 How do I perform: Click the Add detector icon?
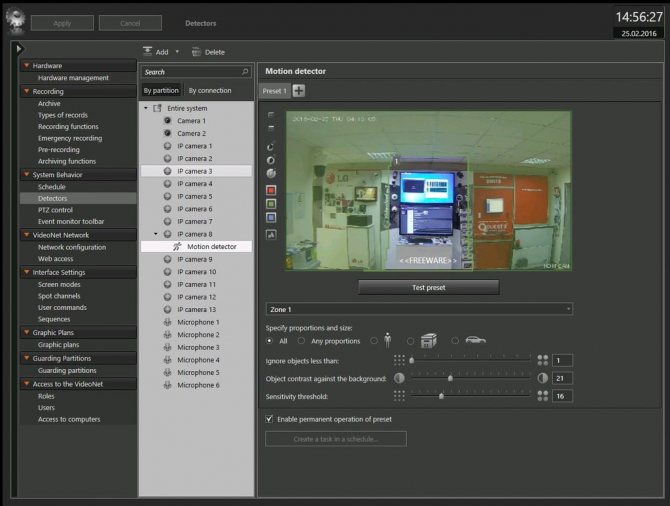147,52
